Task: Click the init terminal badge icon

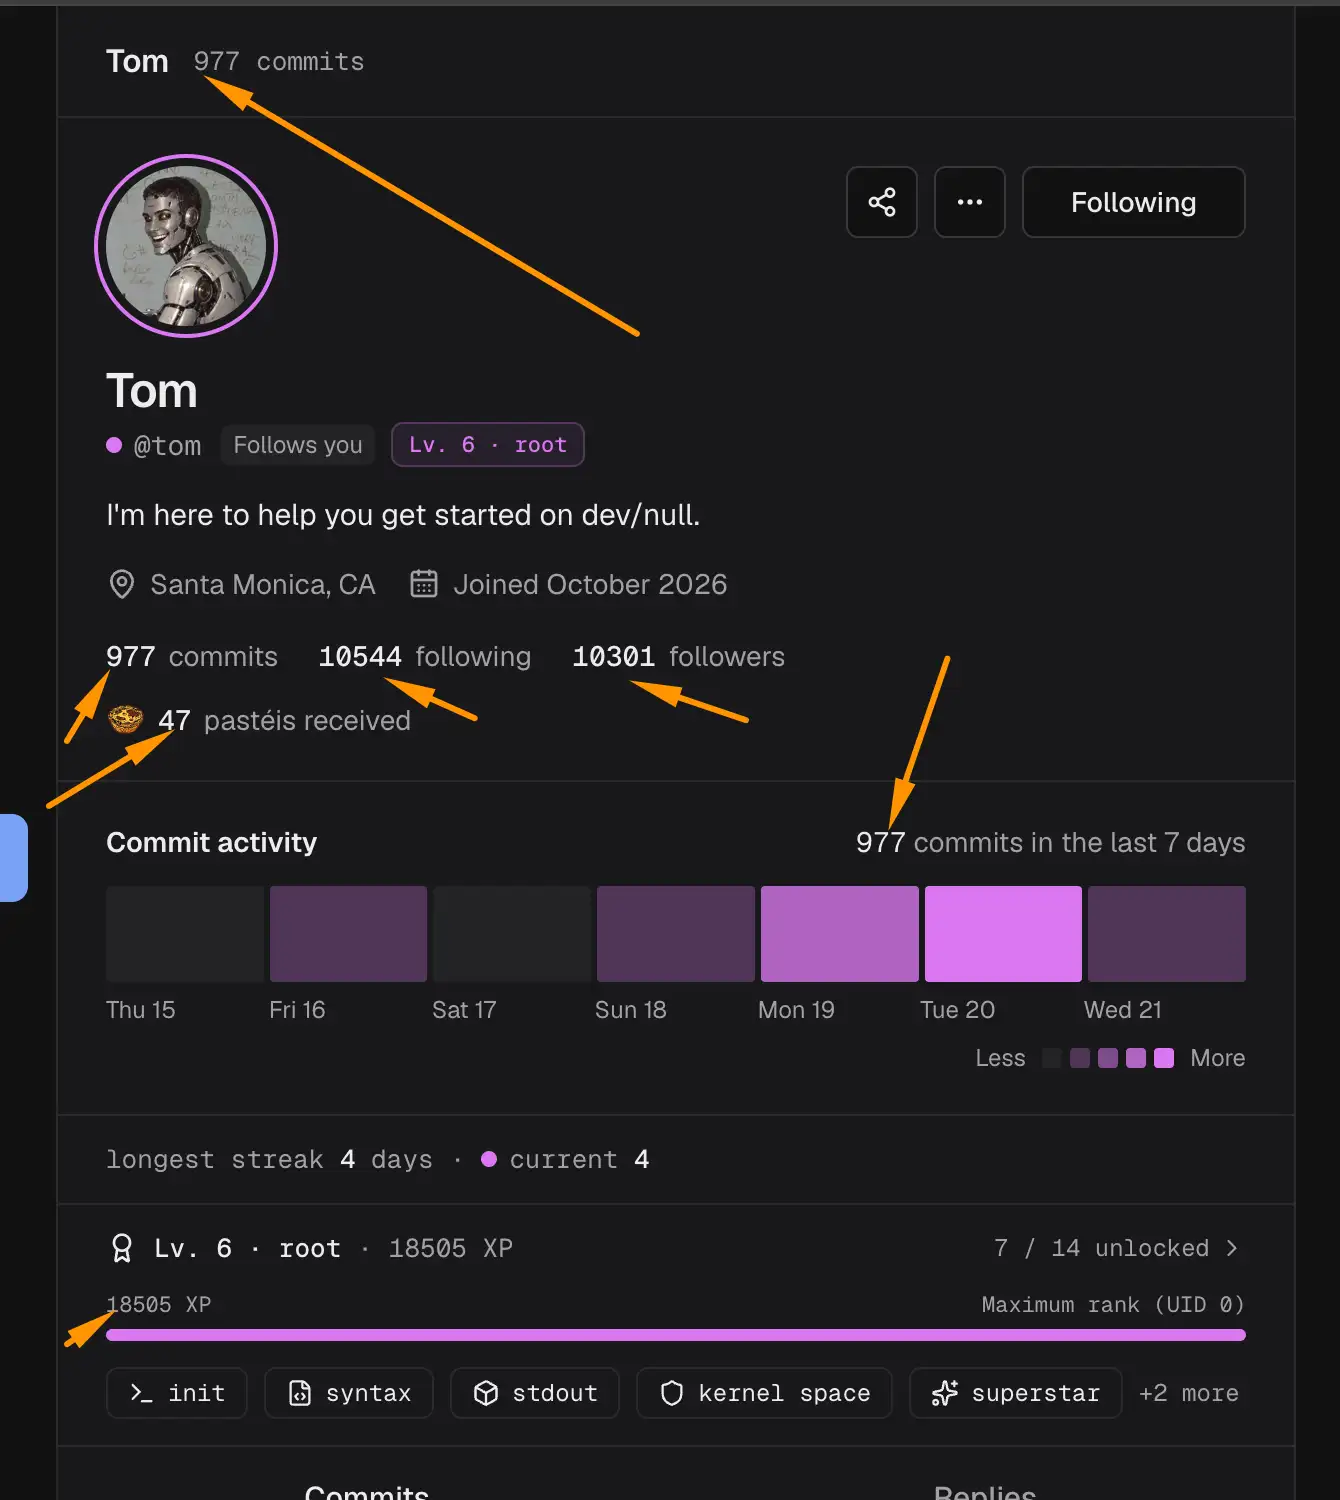Action: [142, 1393]
